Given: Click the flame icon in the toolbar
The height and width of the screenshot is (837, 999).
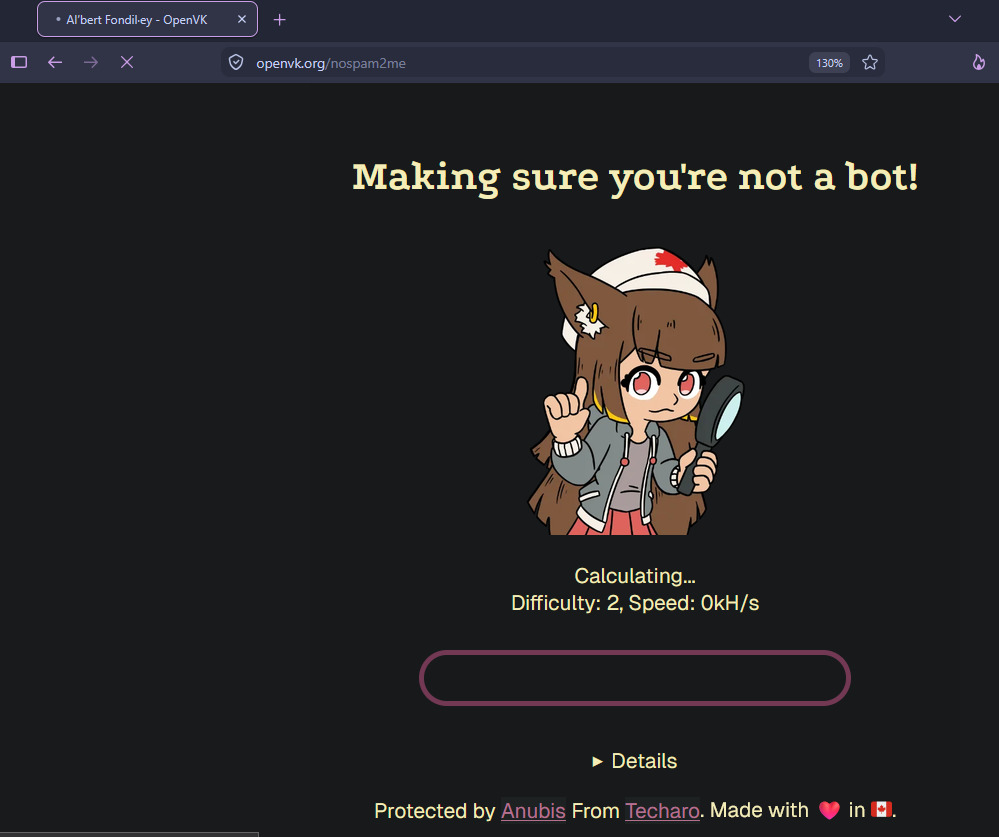Looking at the screenshot, I should coord(979,62).
